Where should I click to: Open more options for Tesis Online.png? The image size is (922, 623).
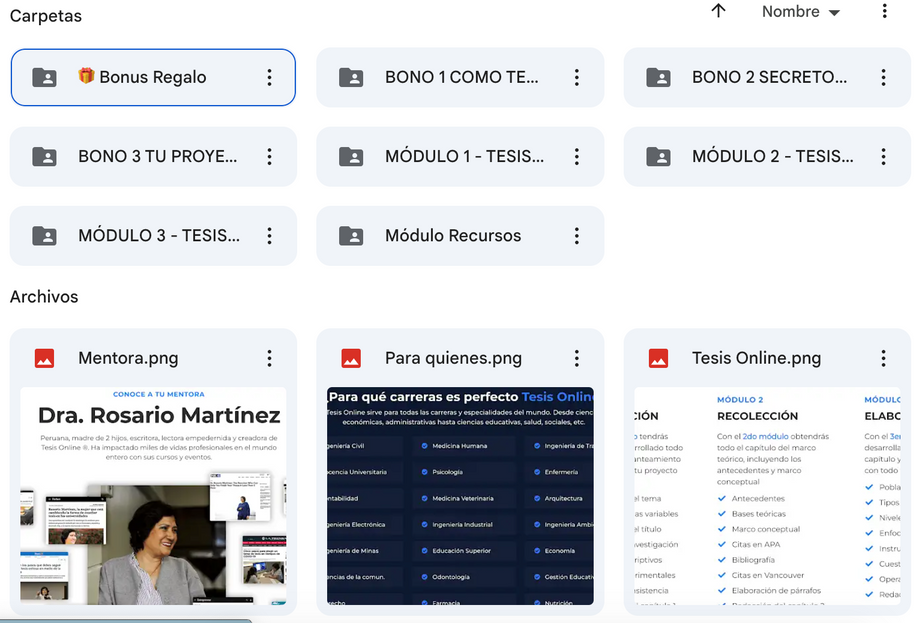pyautogui.click(x=883, y=358)
